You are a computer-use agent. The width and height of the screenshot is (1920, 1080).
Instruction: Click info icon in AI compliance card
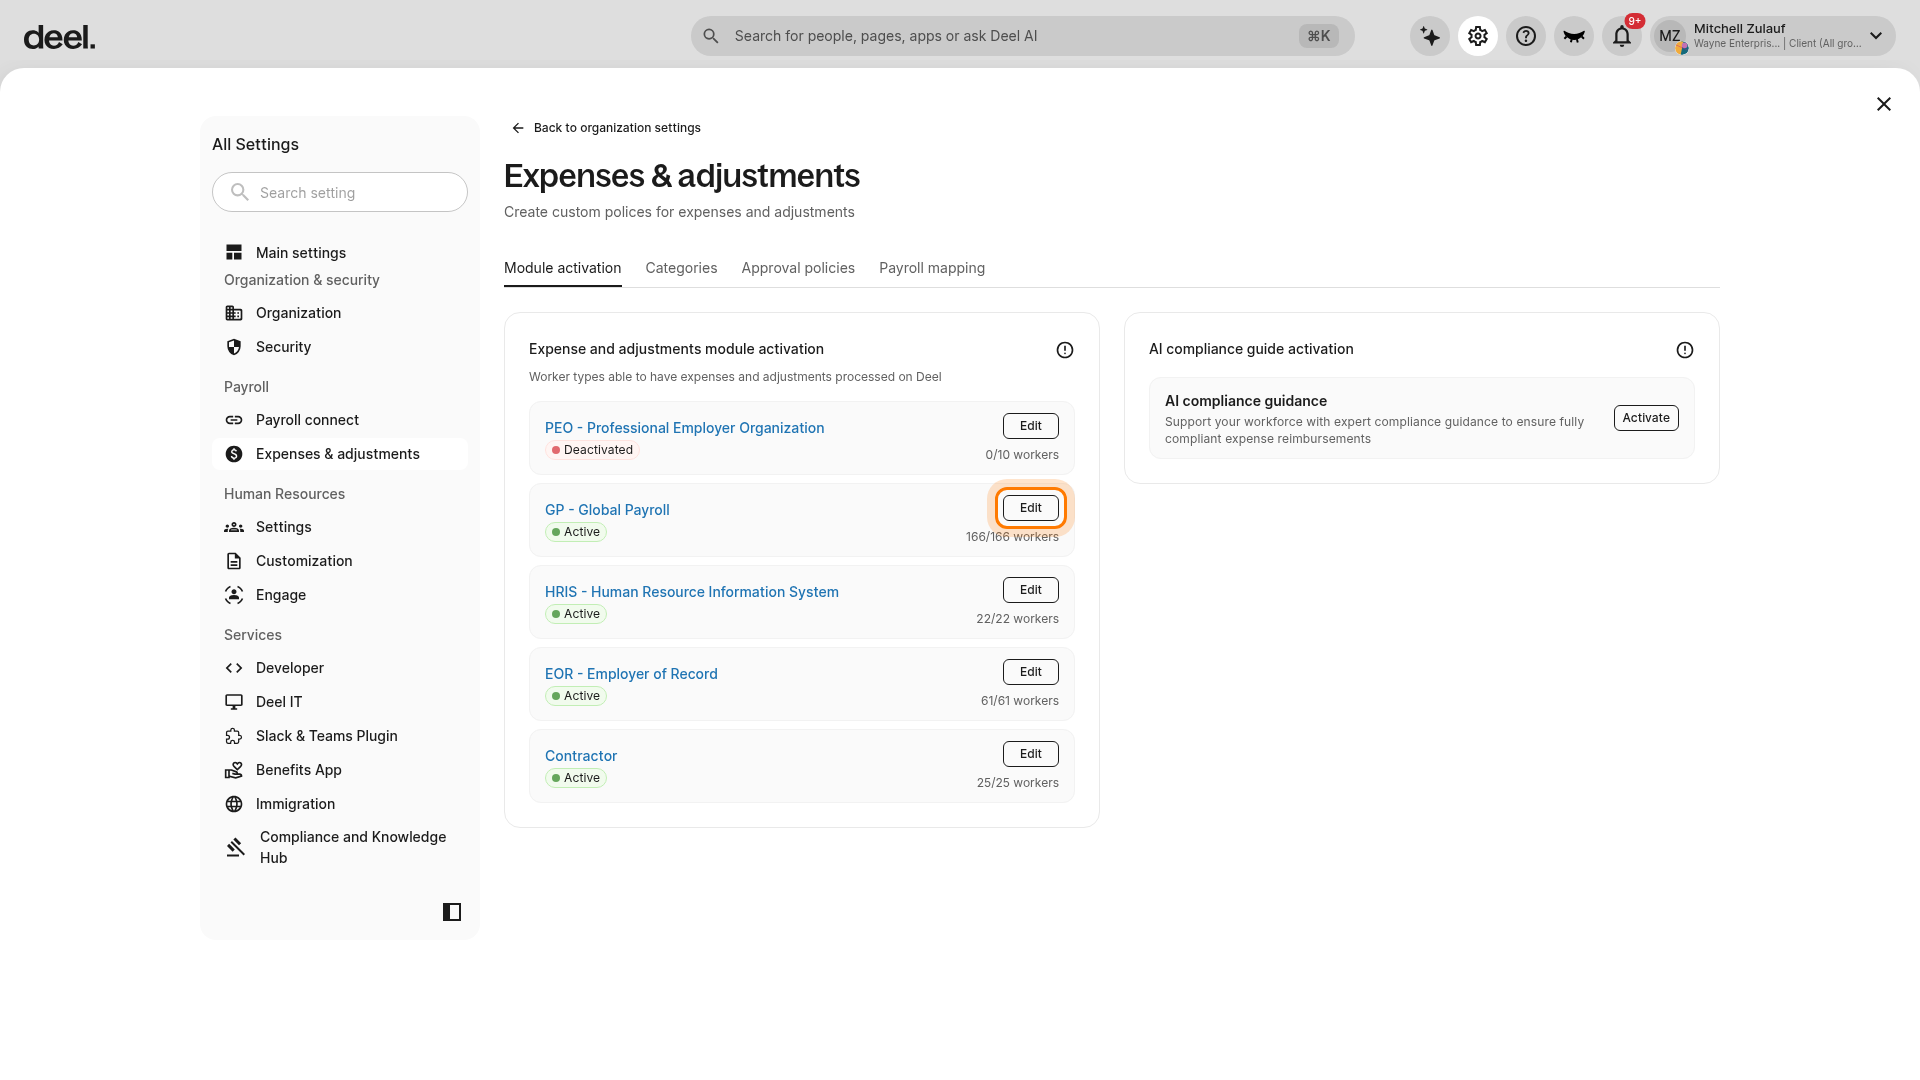click(x=1685, y=350)
